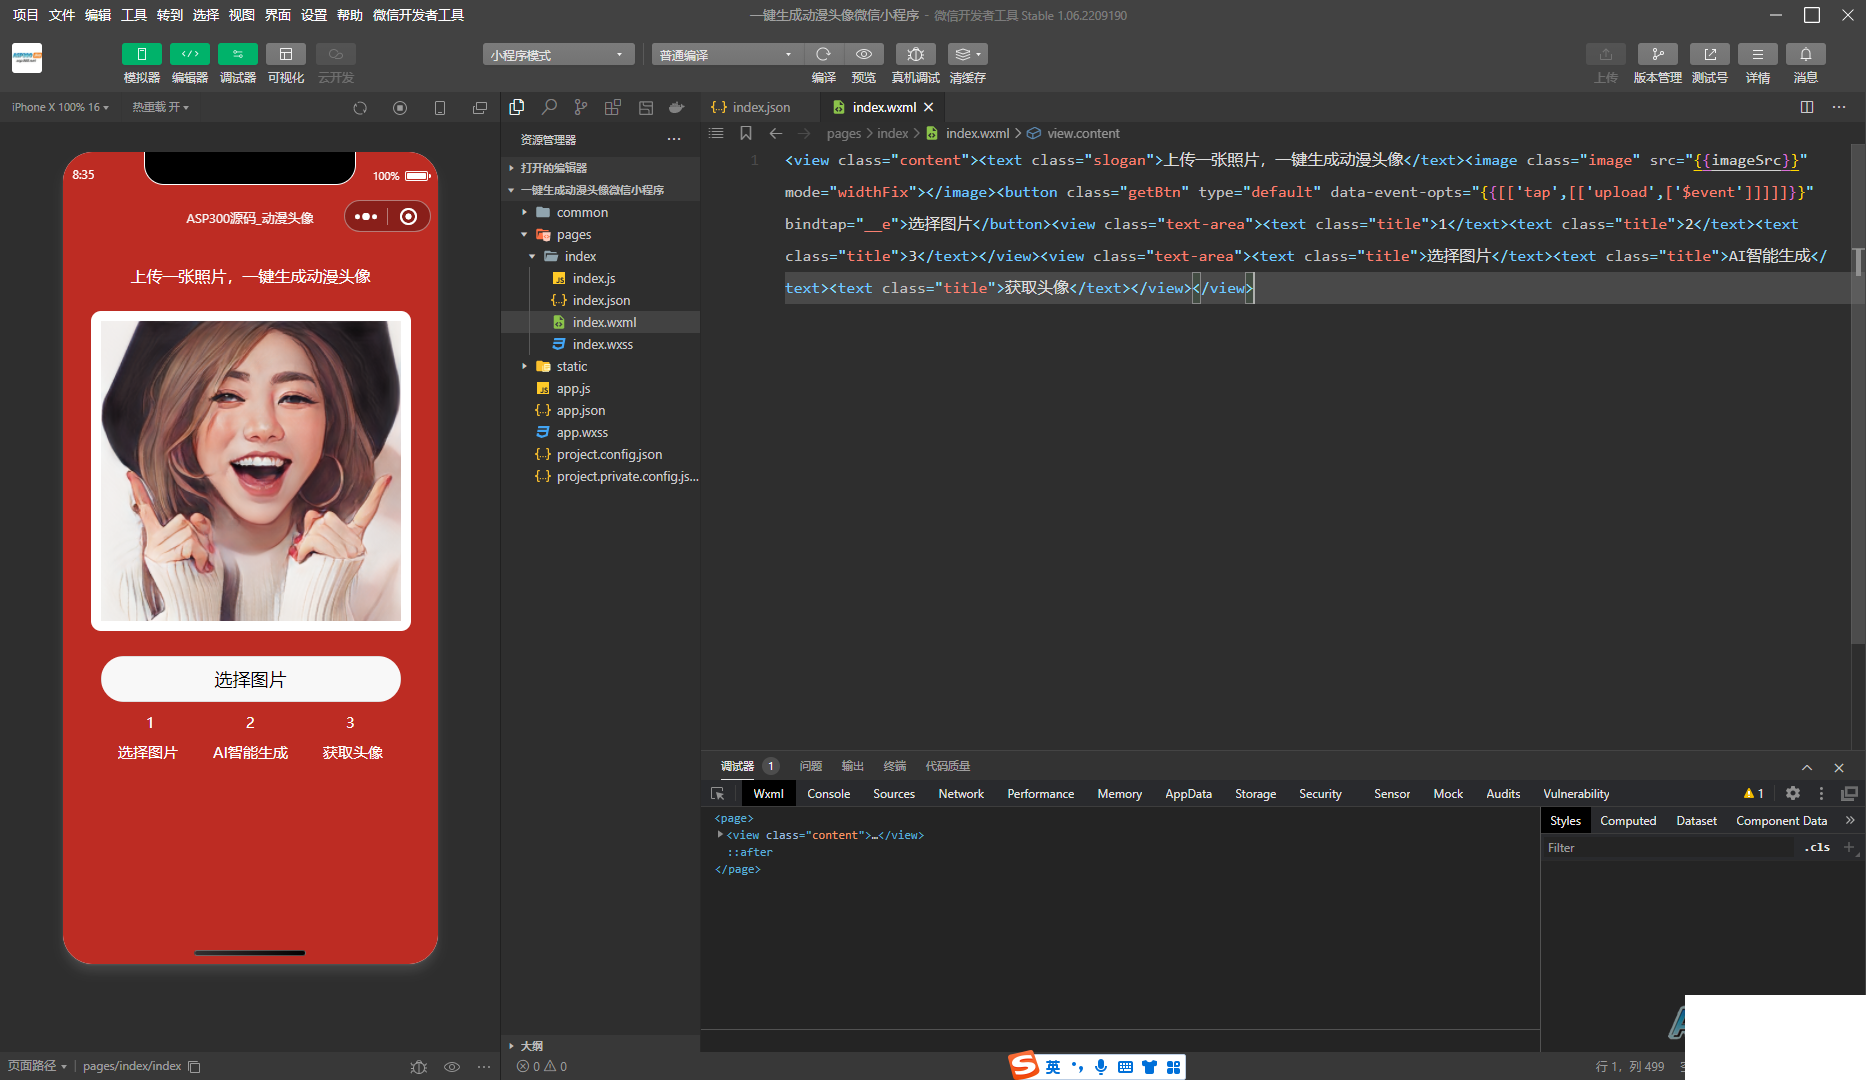Click the Filter field in Styles
This screenshot has height=1080, width=1866.
1670,847
